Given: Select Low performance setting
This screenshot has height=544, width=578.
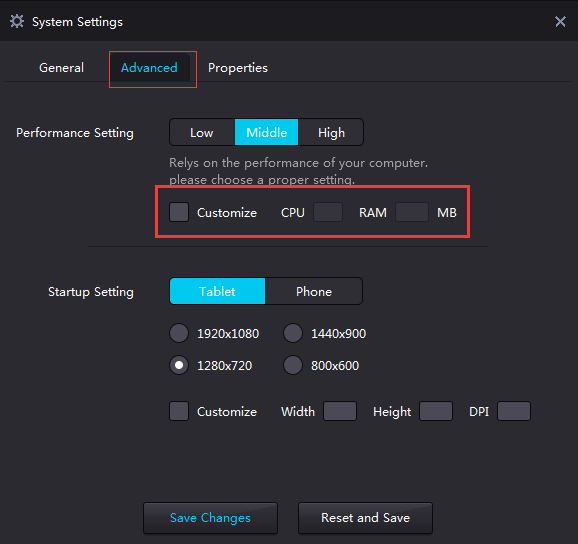Looking at the screenshot, I should click(202, 132).
